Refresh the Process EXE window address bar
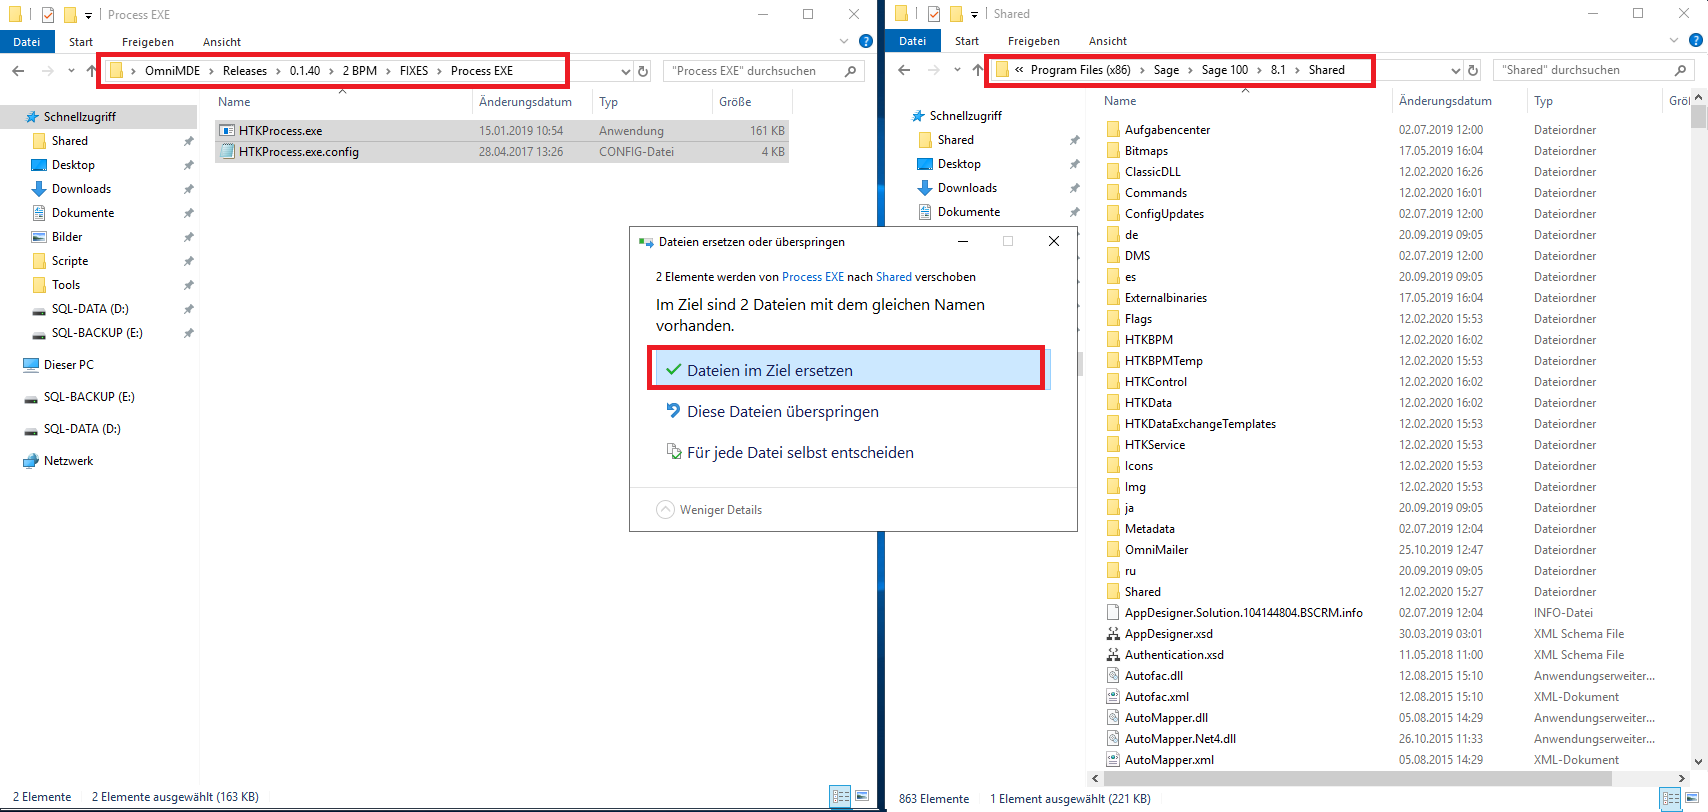Viewport: 1708px width, 812px height. coord(643,71)
